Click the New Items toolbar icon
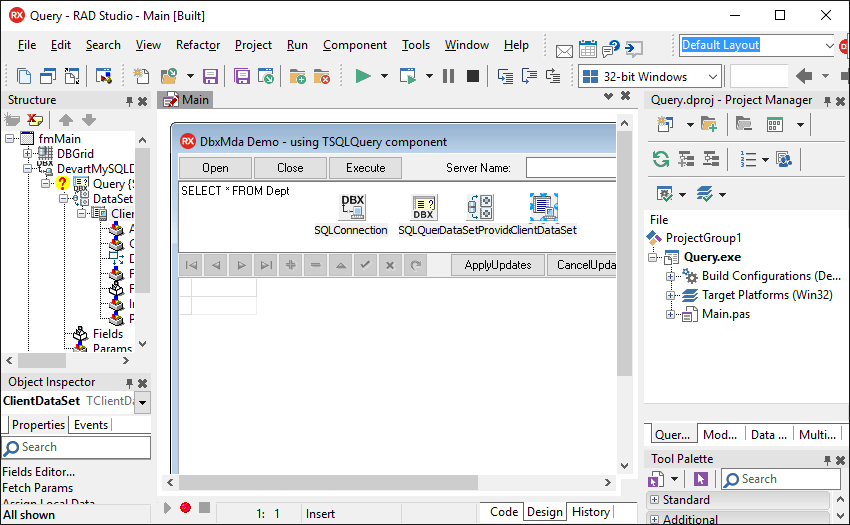The image size is (850, 525). 141,76
